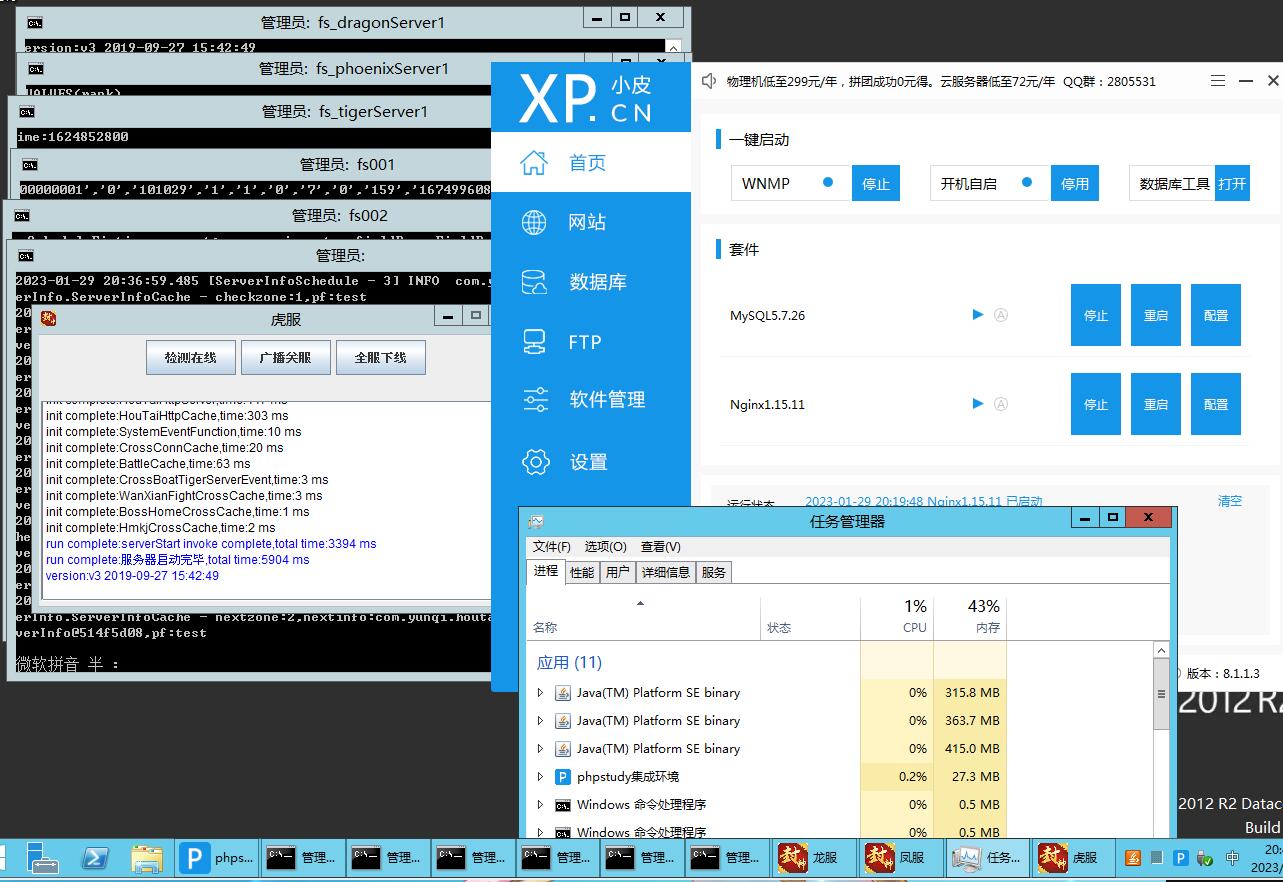1283x882 pixels.
Task: Select the 进程 tab in Task Manager
Action: tap(546, 571)
